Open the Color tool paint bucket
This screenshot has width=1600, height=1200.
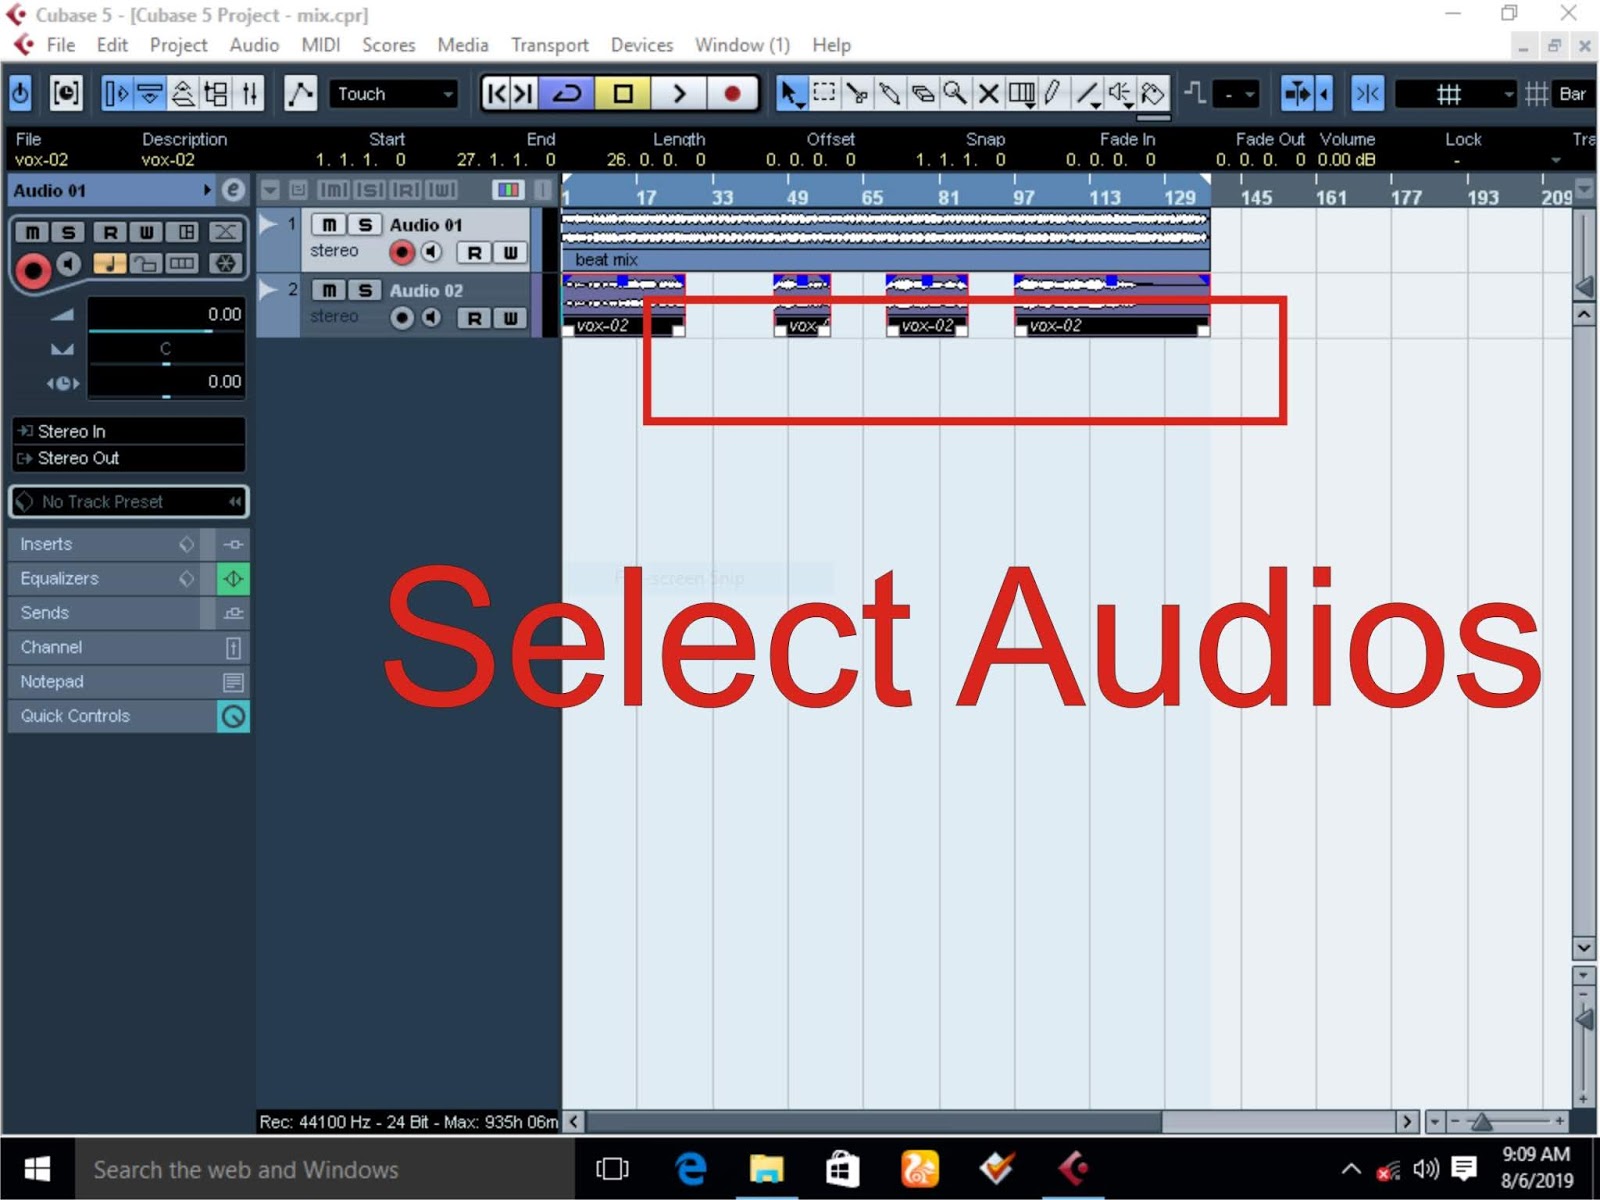1152,93
